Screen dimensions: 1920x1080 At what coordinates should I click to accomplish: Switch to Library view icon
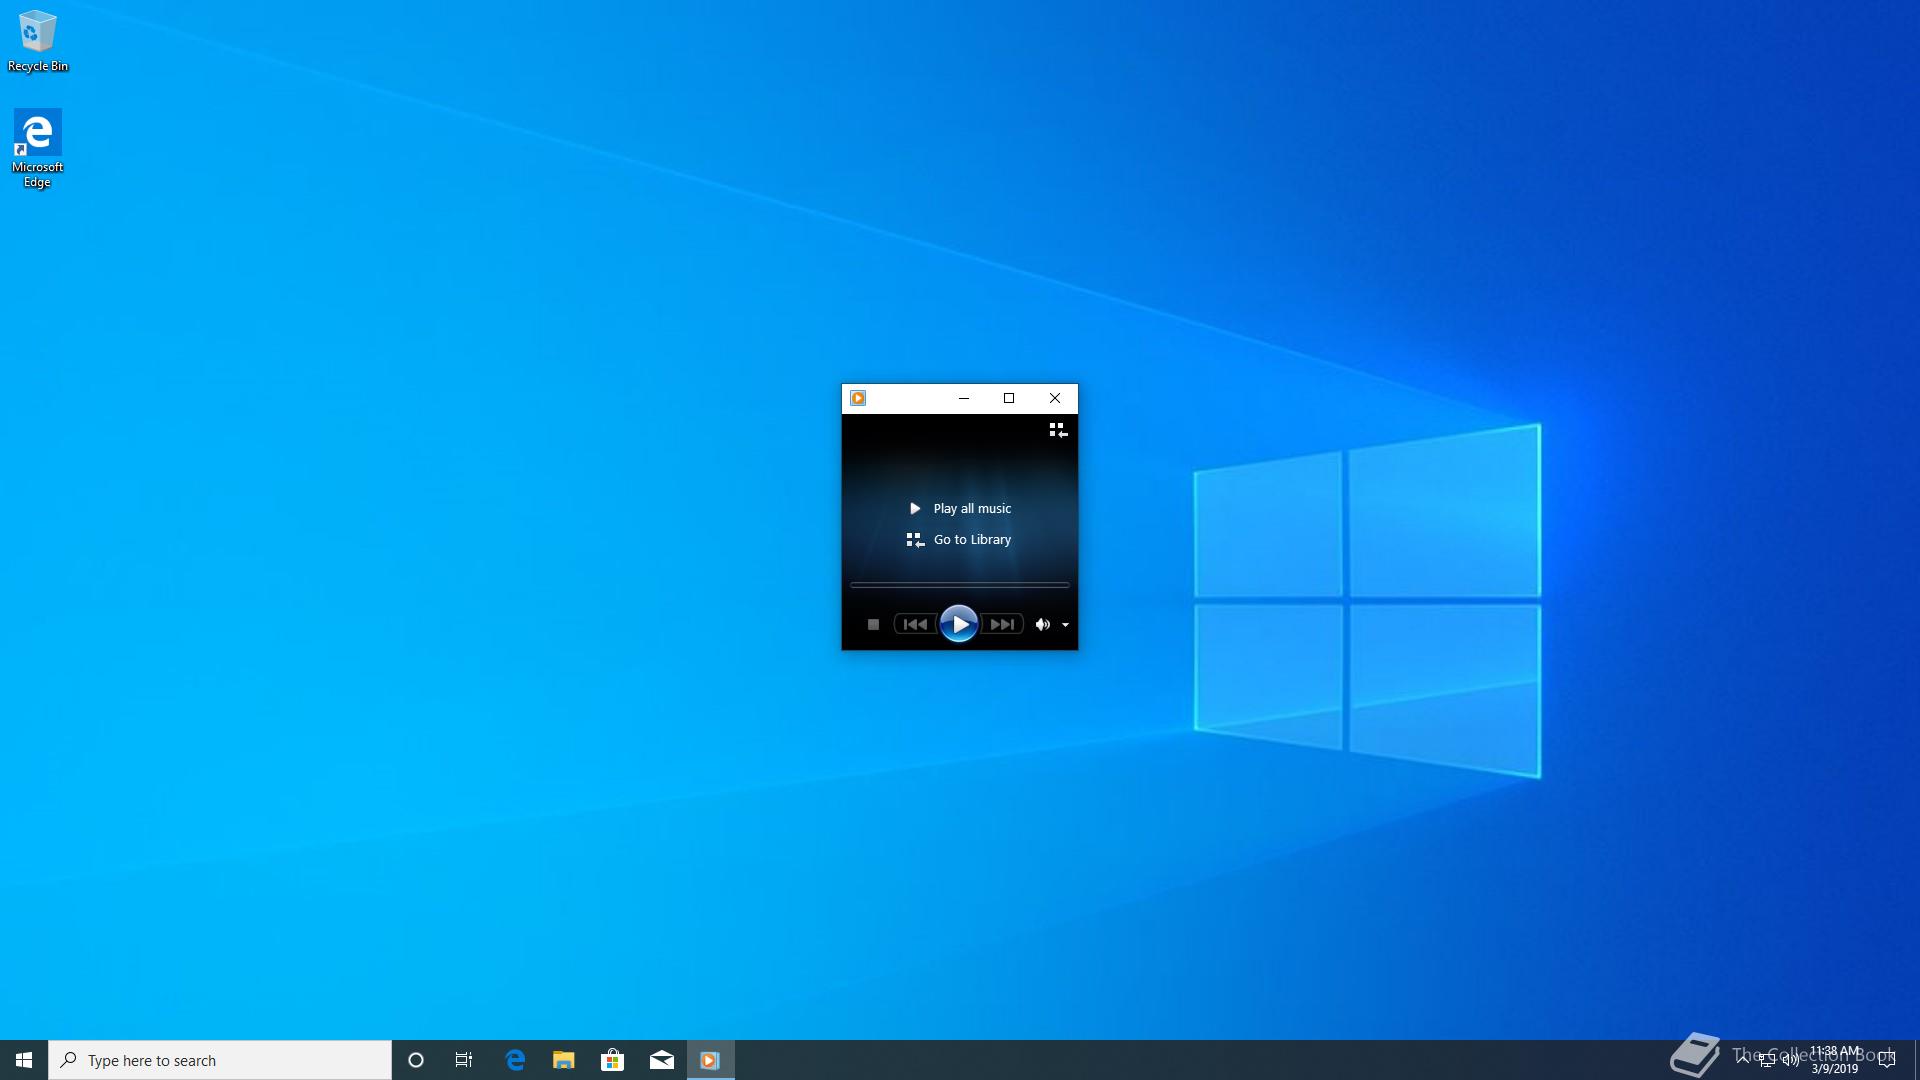[1058, 430]
